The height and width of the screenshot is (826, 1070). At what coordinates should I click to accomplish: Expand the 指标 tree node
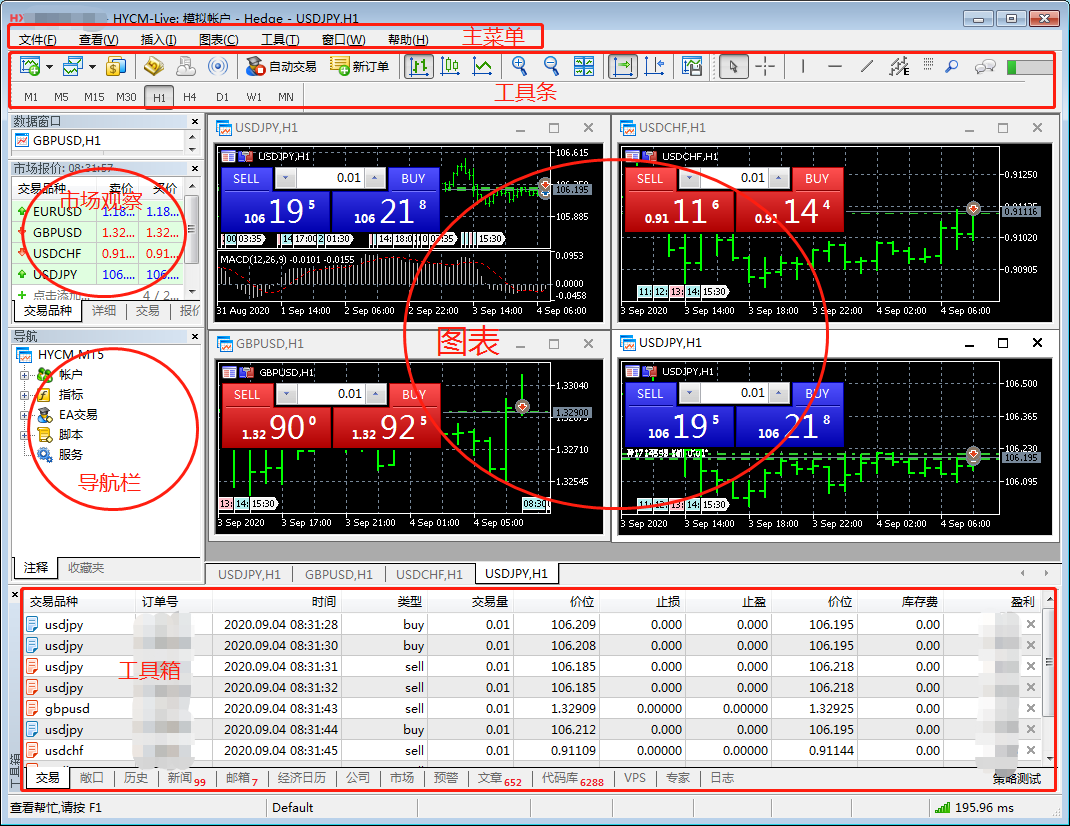[x=25, y=395]
